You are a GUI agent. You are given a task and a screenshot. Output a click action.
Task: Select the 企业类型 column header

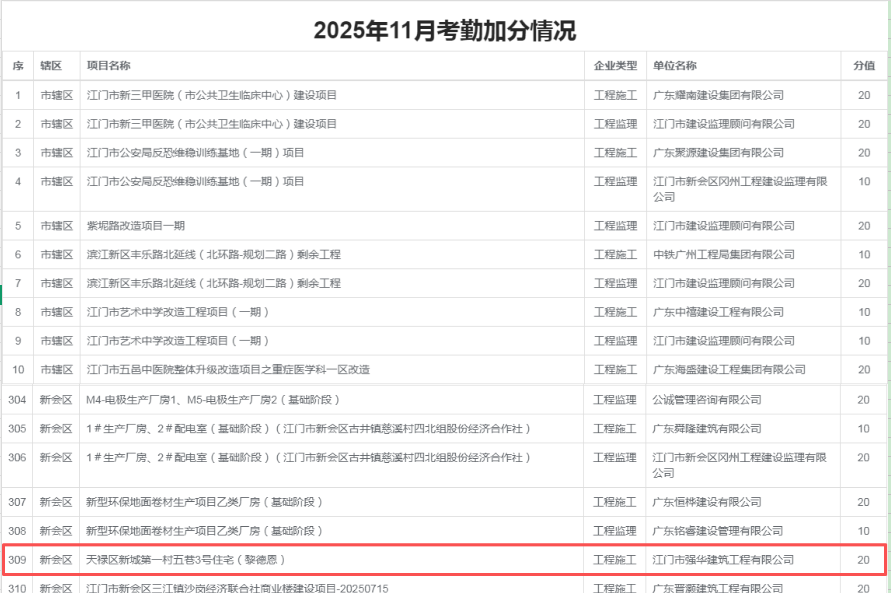point(615,66)
